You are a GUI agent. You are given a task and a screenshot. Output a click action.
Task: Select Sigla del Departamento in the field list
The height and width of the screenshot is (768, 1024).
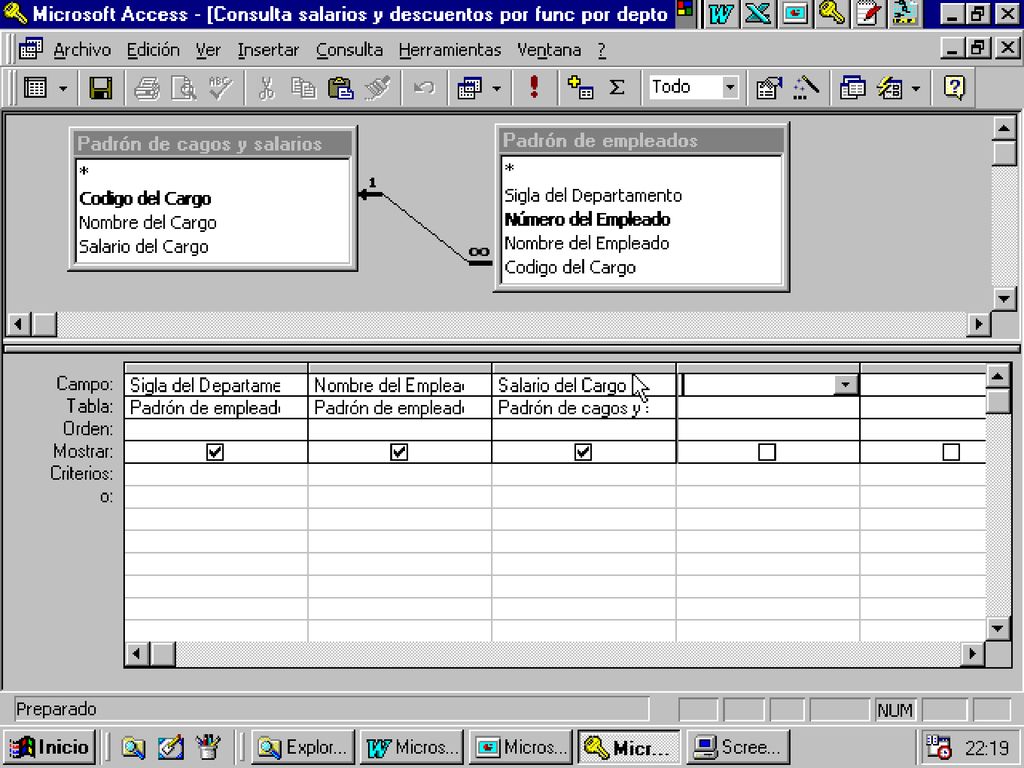593,195
